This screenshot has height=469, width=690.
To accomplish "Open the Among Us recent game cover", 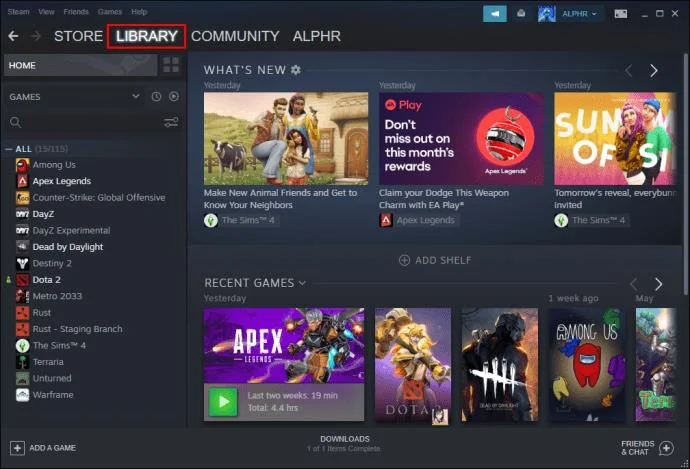I will [x=587, y=365].
